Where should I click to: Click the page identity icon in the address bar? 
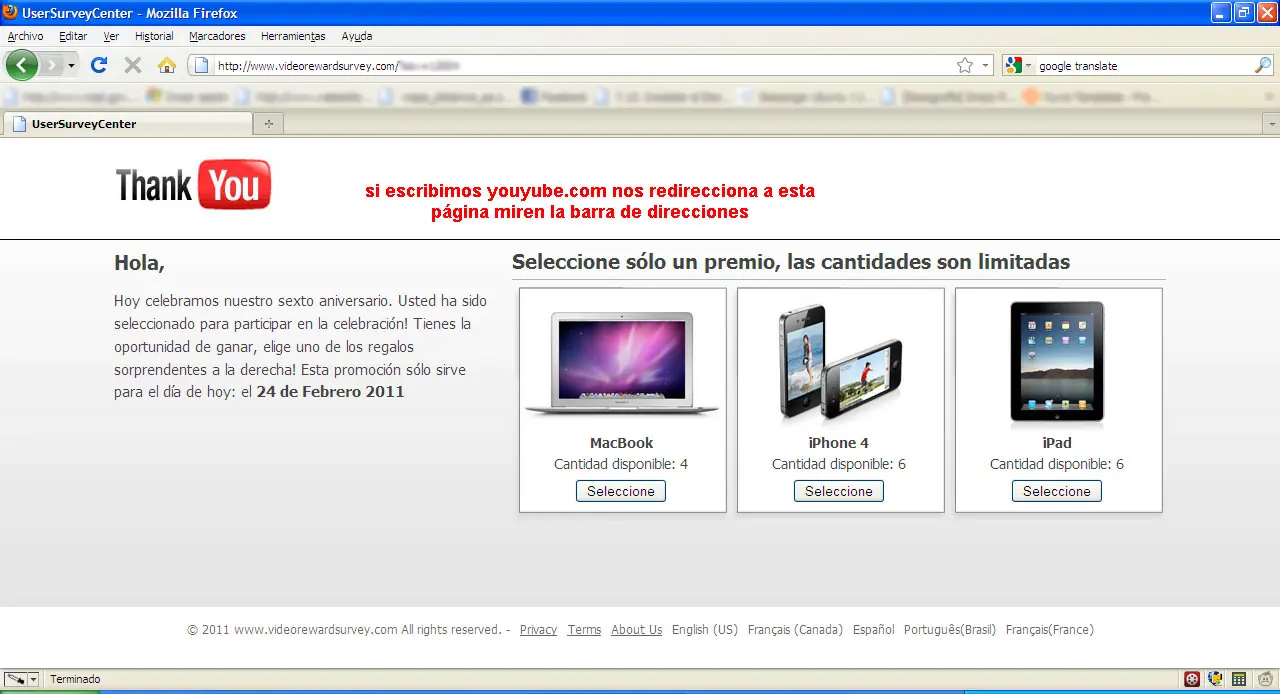pyautogui.click(x=201, y=66)
